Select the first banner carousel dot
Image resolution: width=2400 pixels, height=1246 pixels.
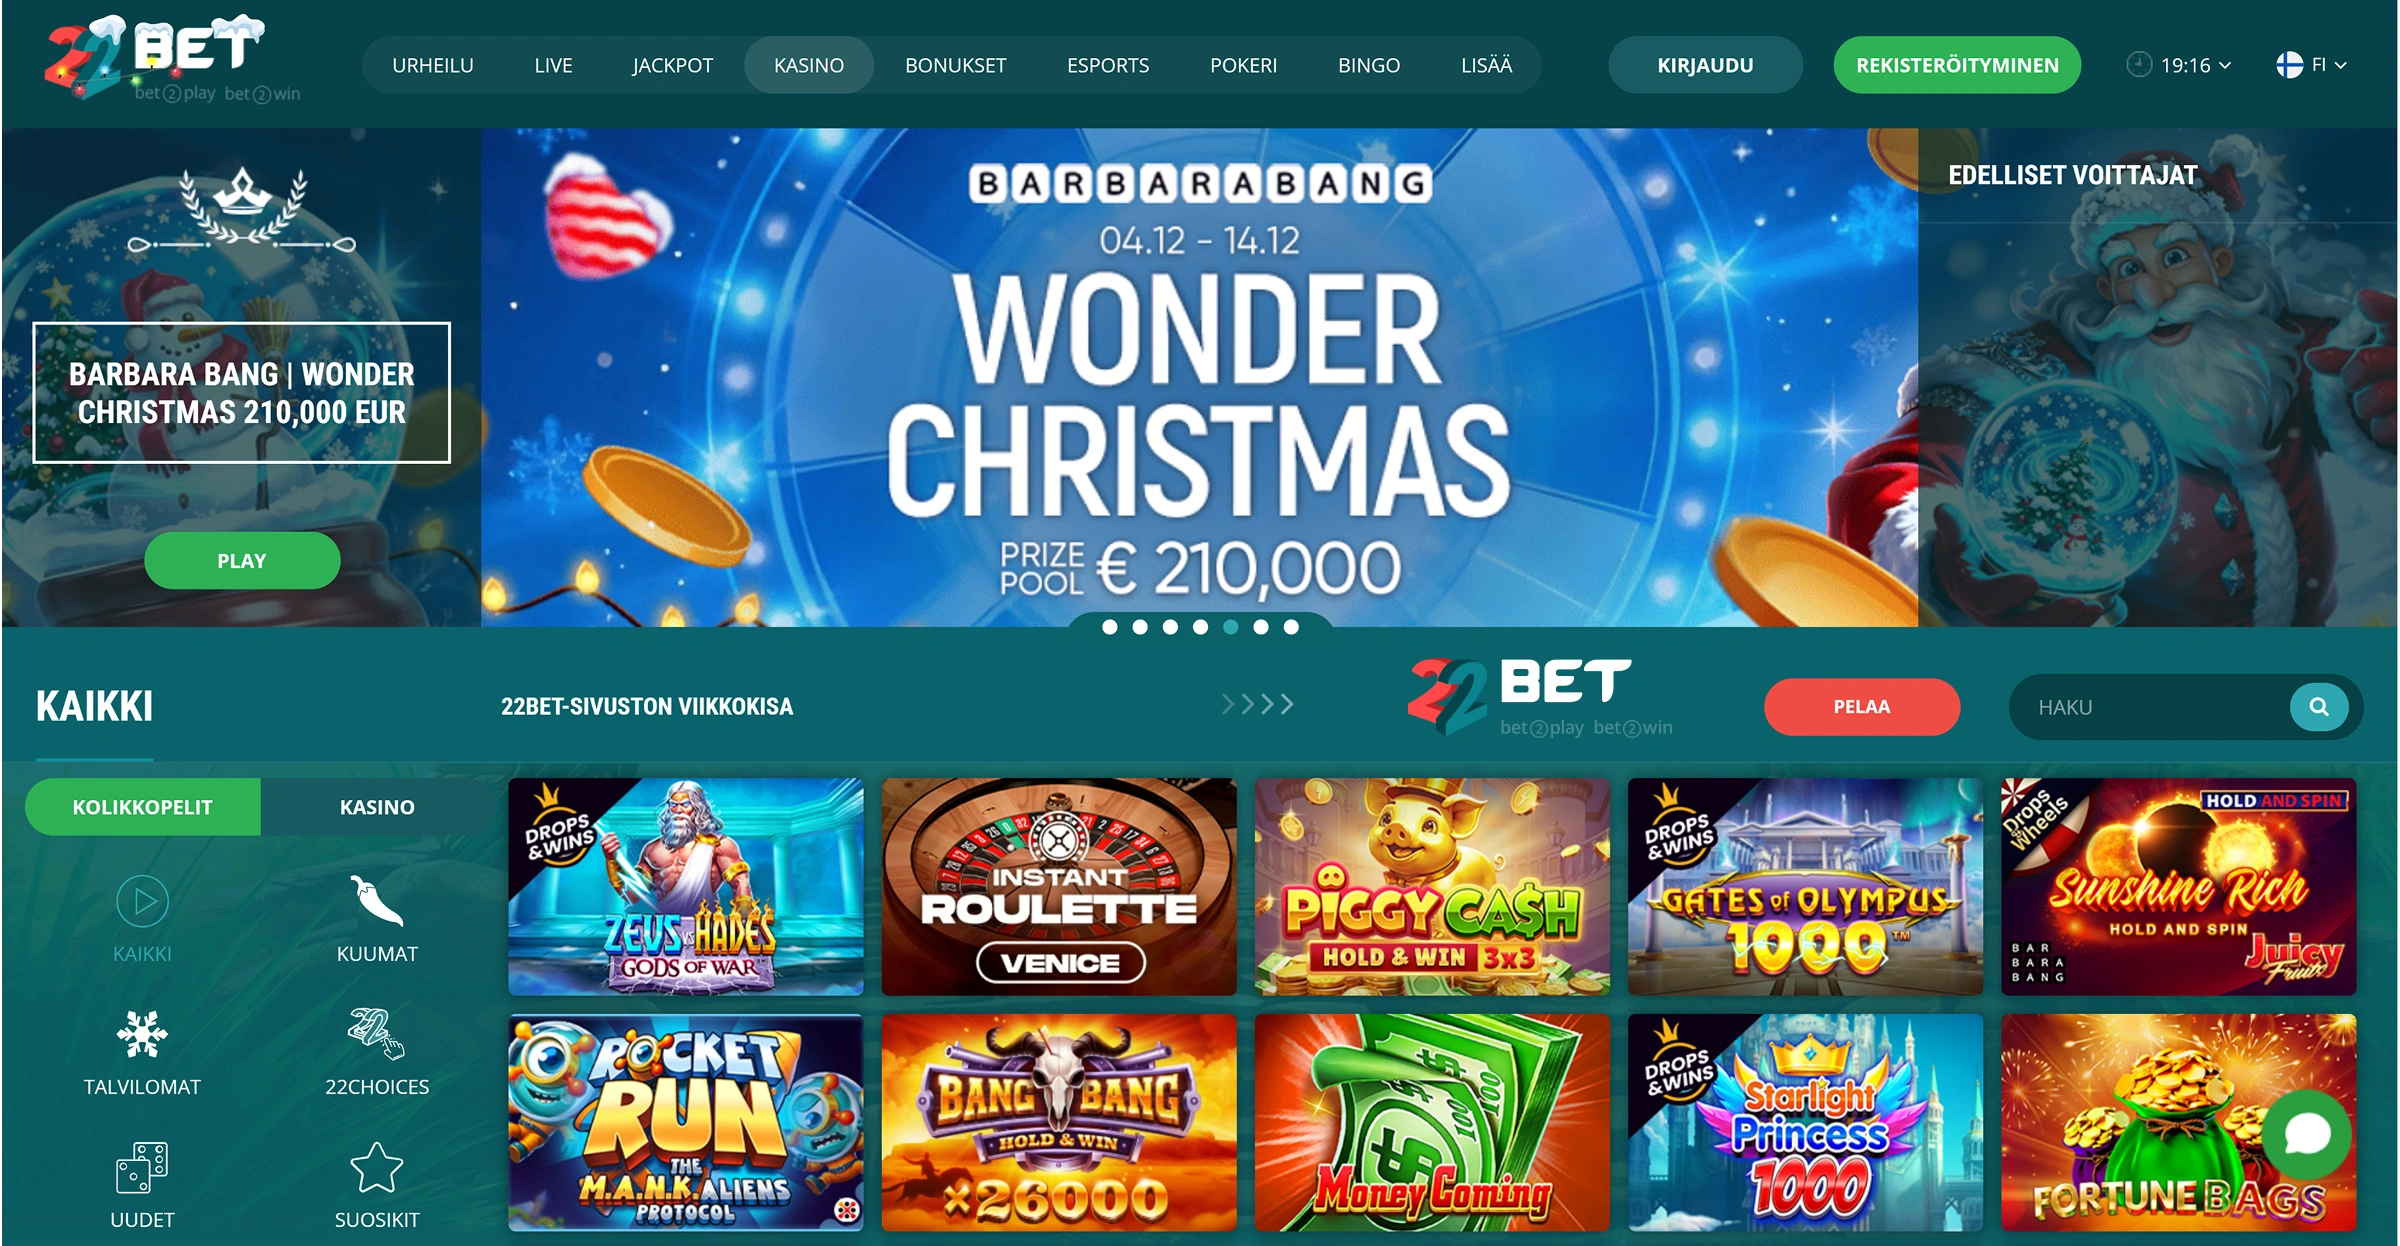pos(1110,627)
